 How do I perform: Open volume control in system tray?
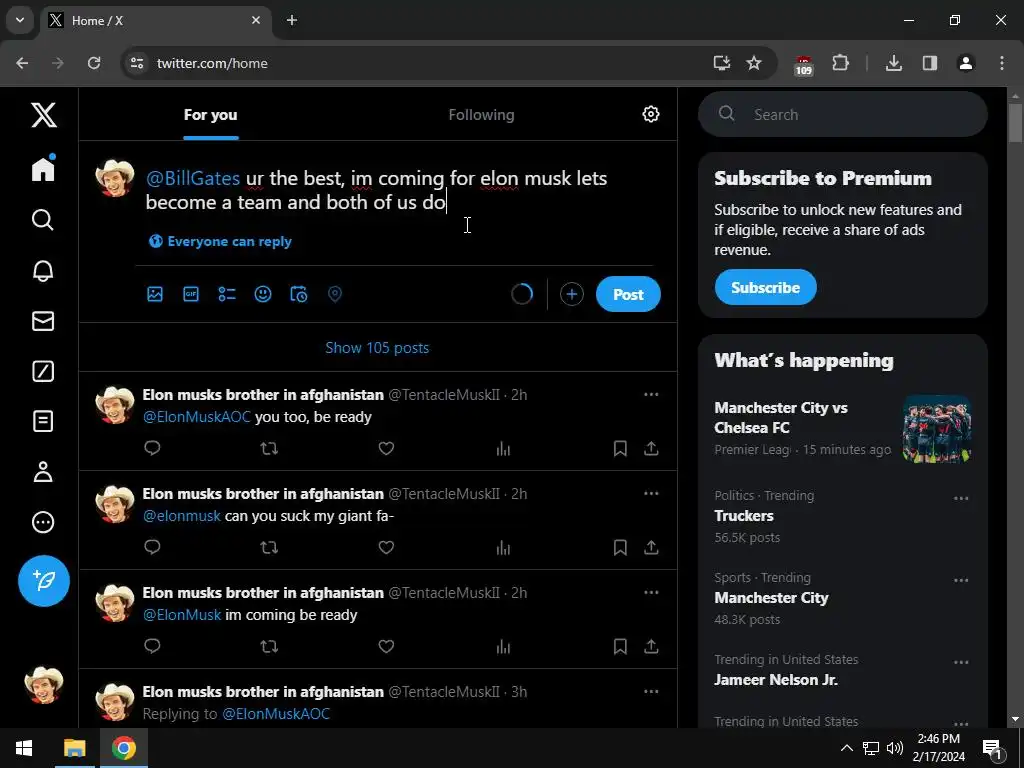point(895,748)
